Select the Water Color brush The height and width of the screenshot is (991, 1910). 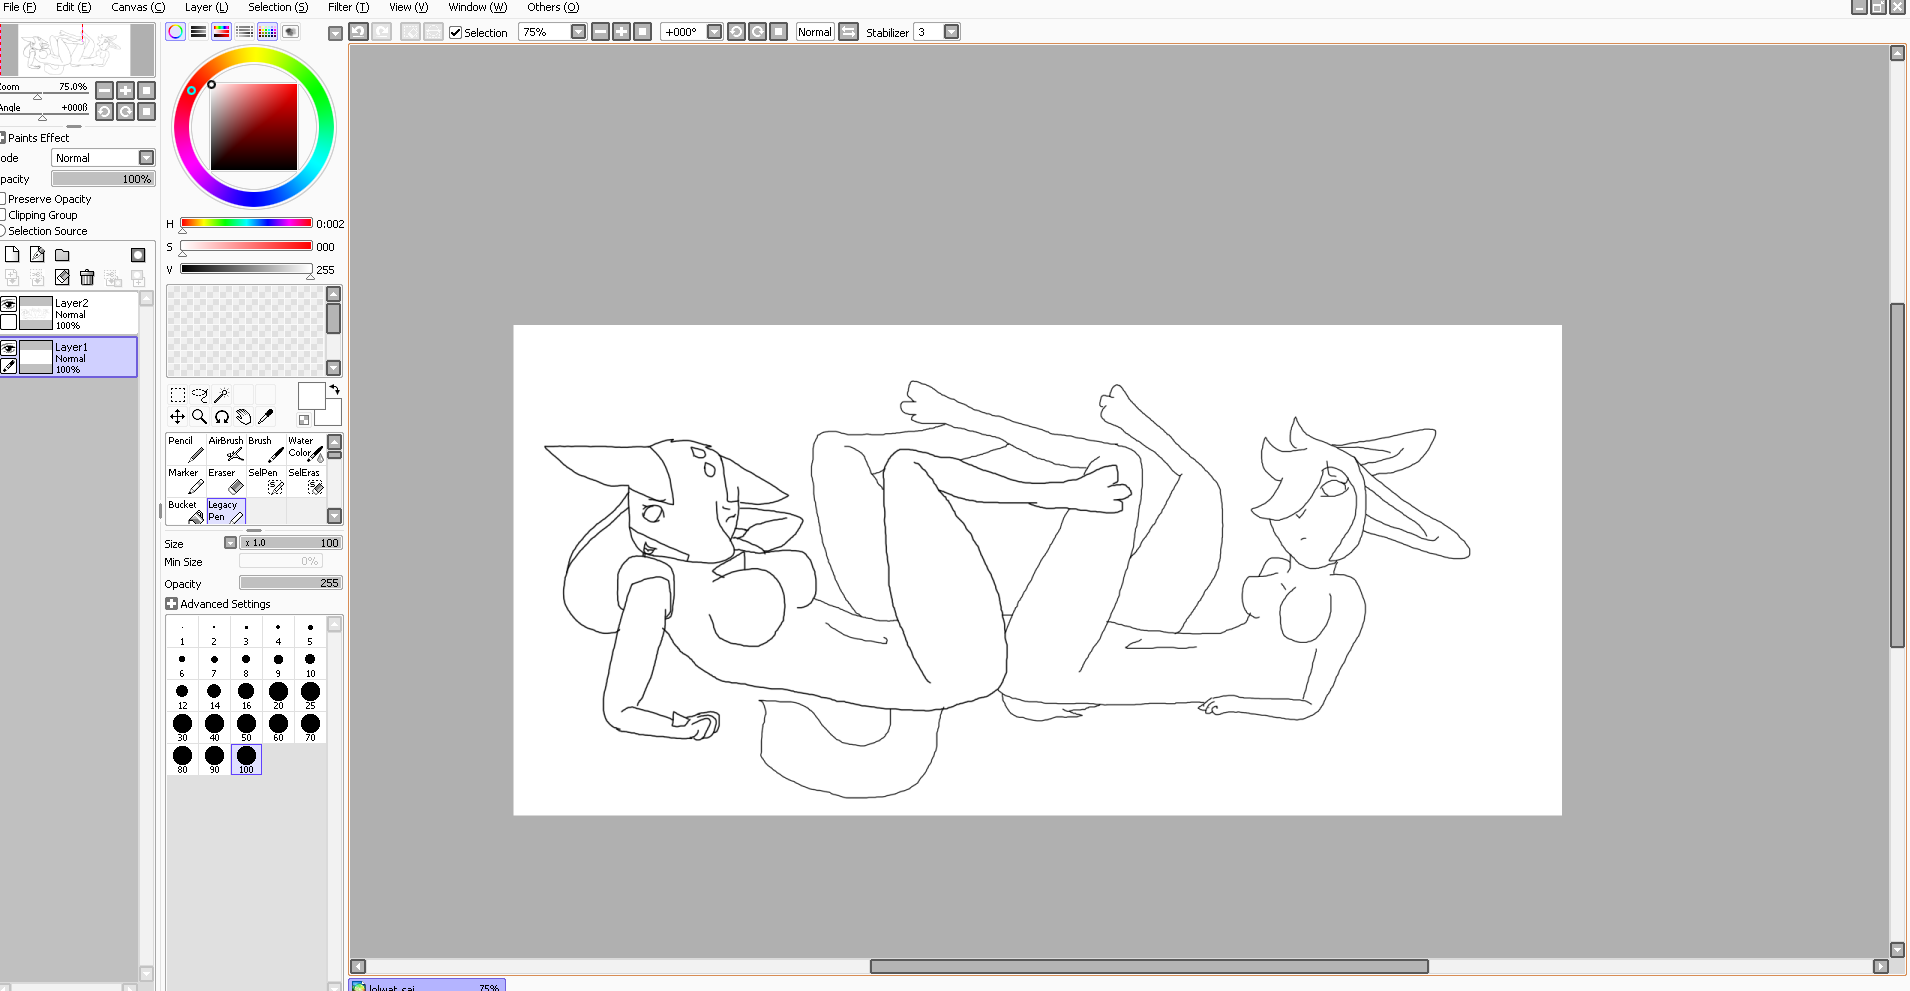click(305, 449)
